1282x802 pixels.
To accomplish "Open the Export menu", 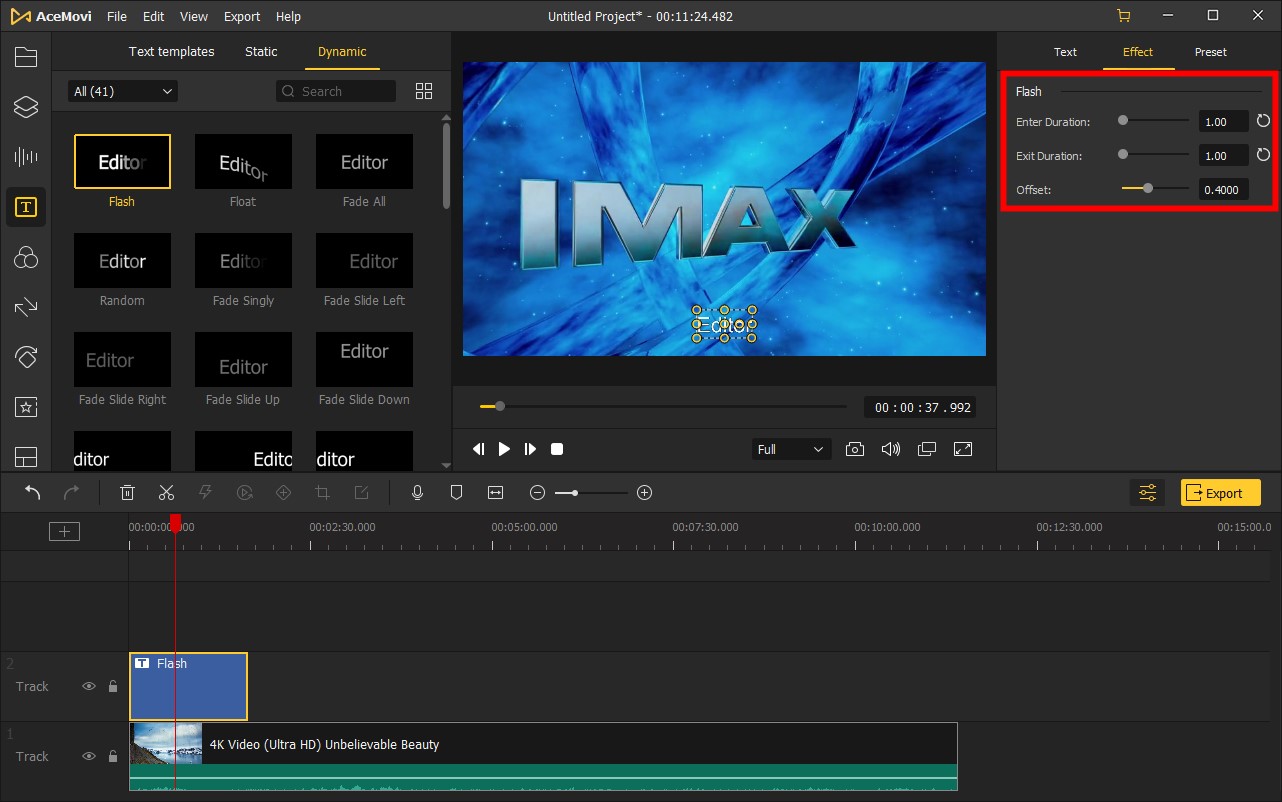I will [241, 17].
